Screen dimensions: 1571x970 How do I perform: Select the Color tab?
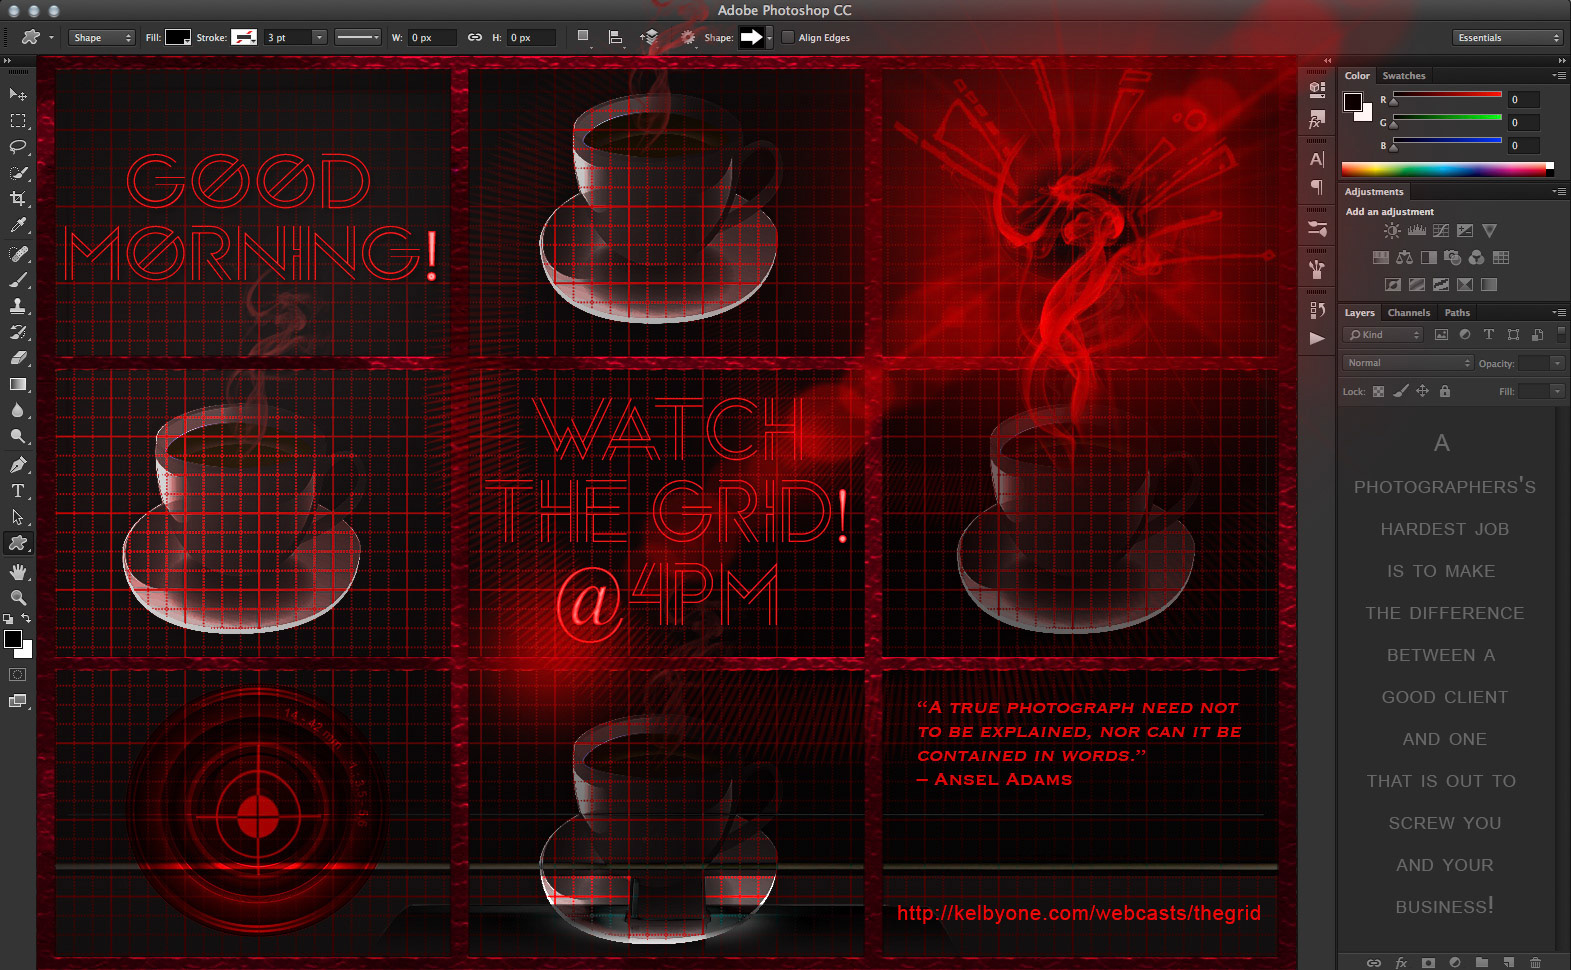(1357, 76)
